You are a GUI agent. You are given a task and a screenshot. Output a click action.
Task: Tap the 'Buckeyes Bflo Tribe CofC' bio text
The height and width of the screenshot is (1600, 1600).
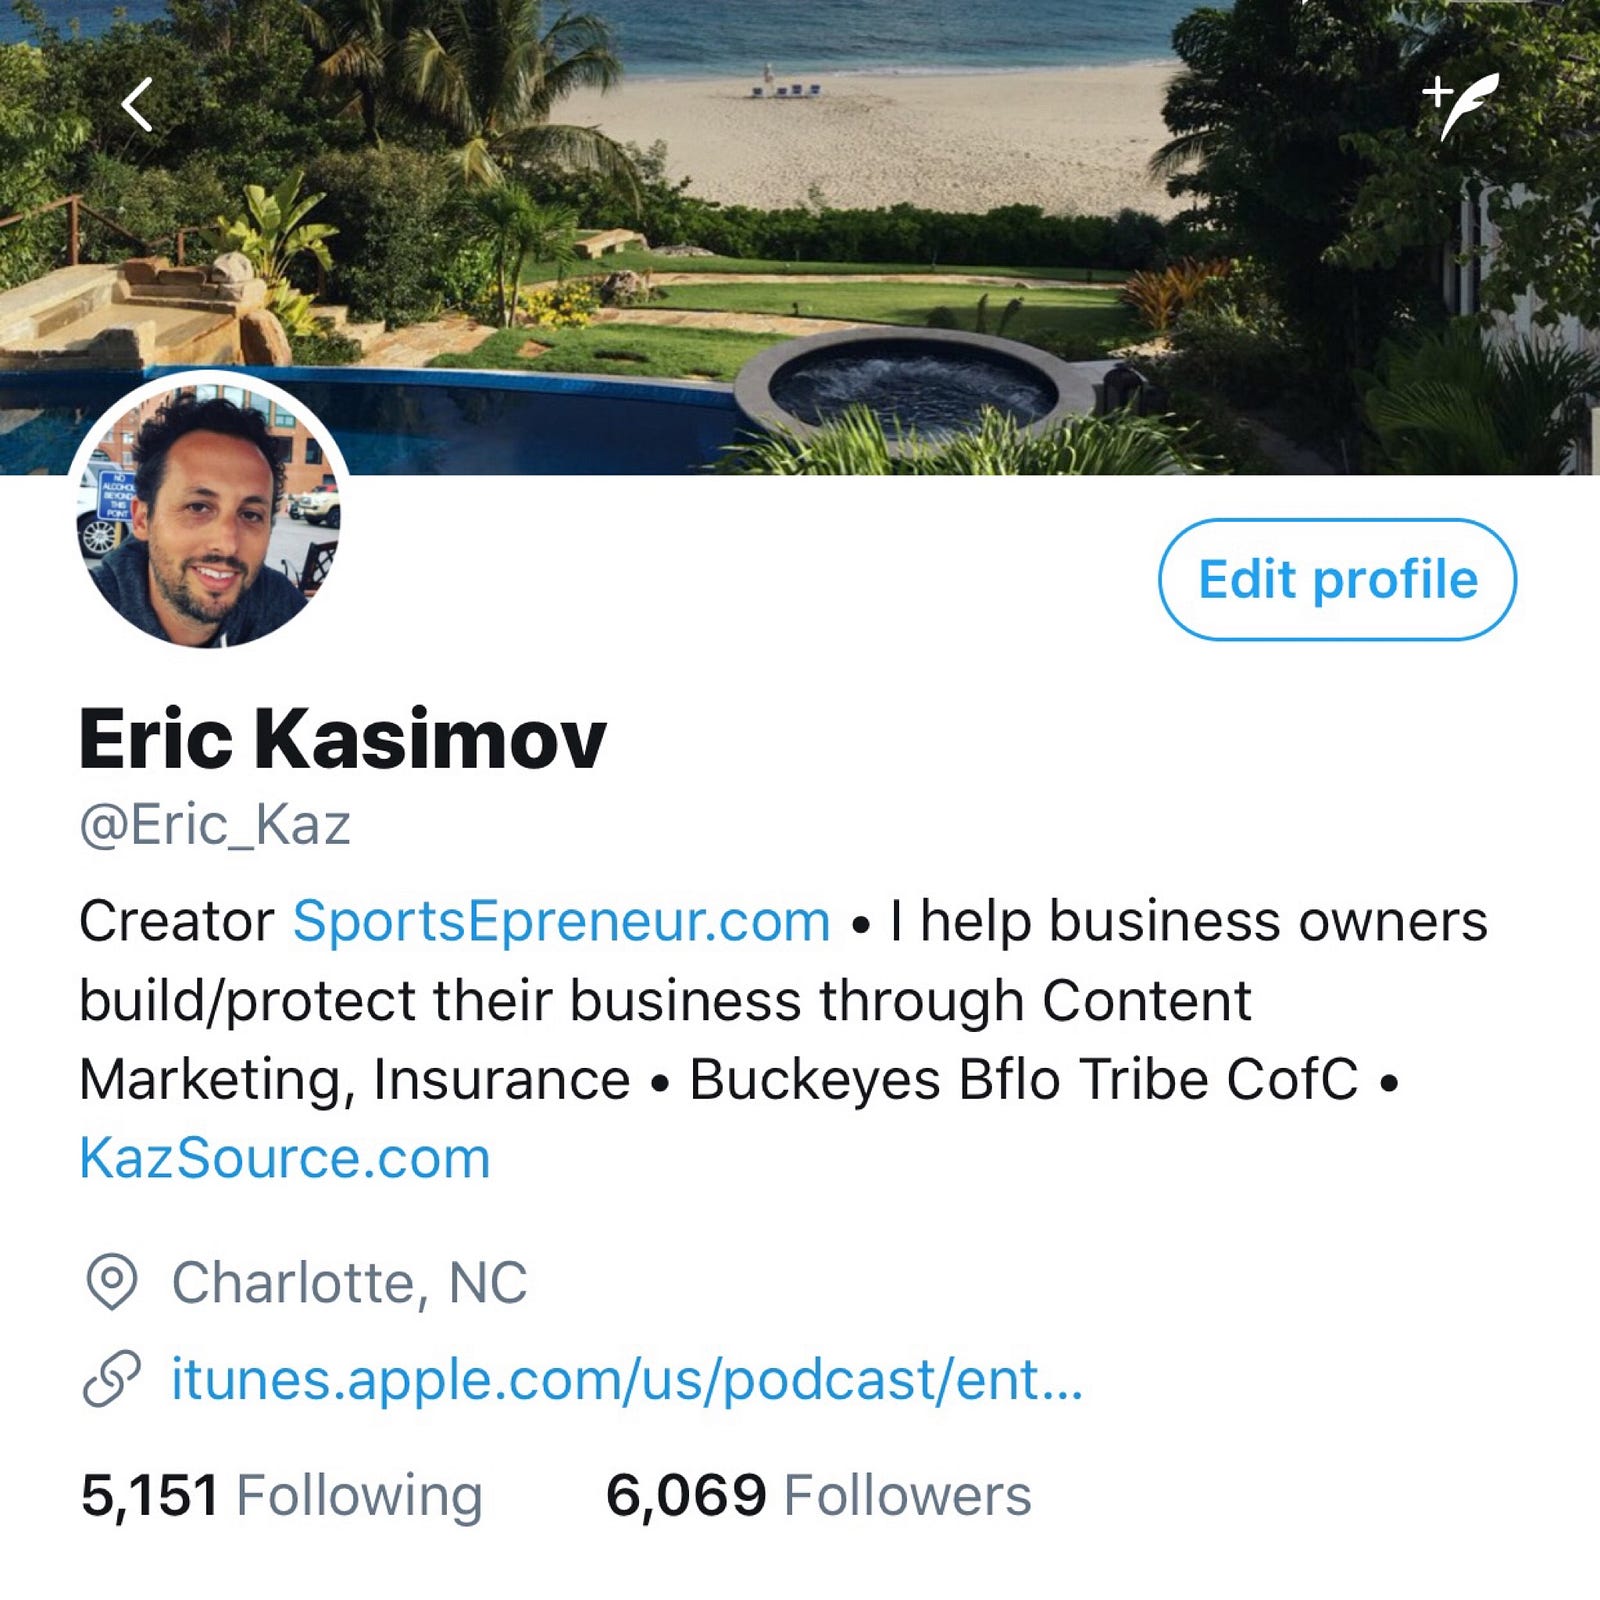(x=1024, y=1080)
